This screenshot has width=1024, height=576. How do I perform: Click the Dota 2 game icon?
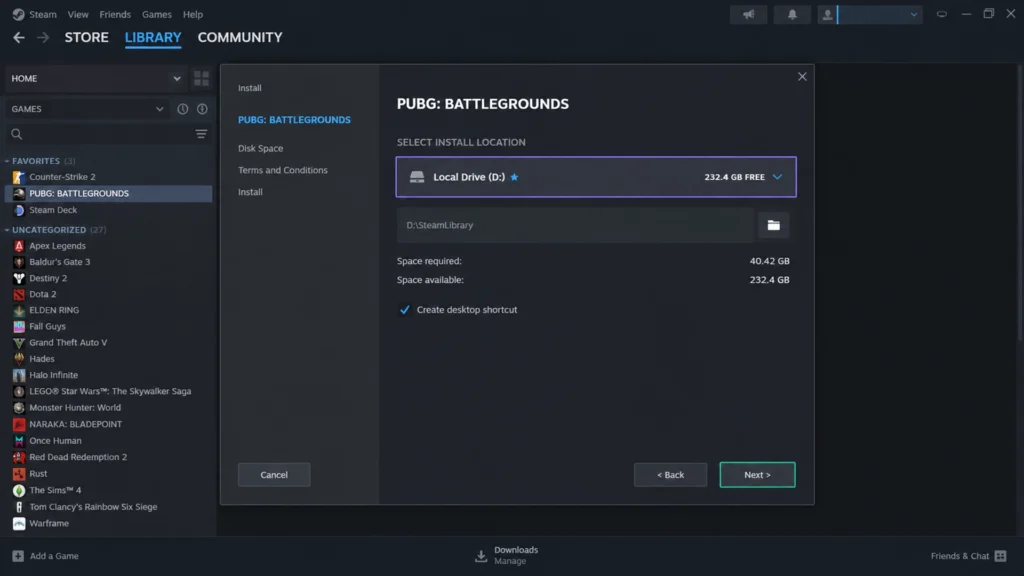pos(19,295)
